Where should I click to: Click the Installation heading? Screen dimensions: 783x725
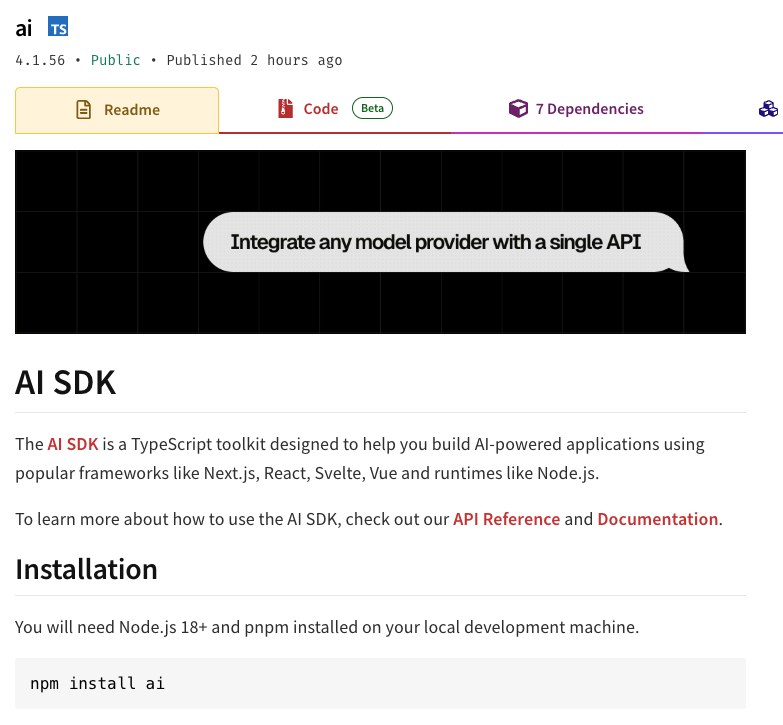tap(86, 570)
